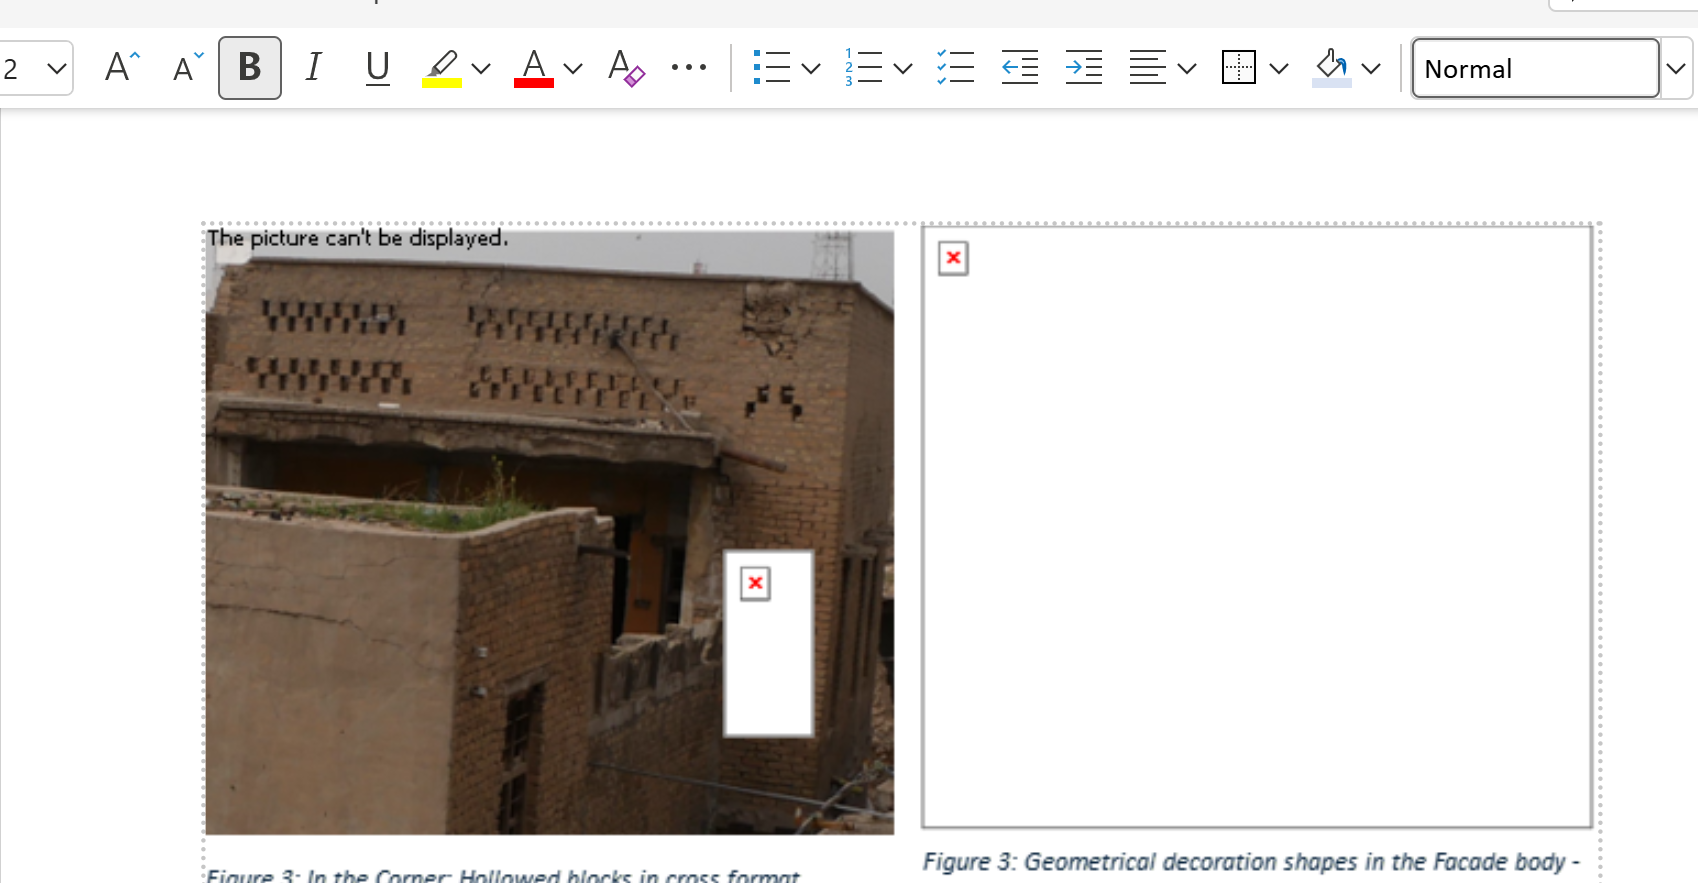Apply red font color
Viewport: 1698px width, 883px height.
[534, 68]
